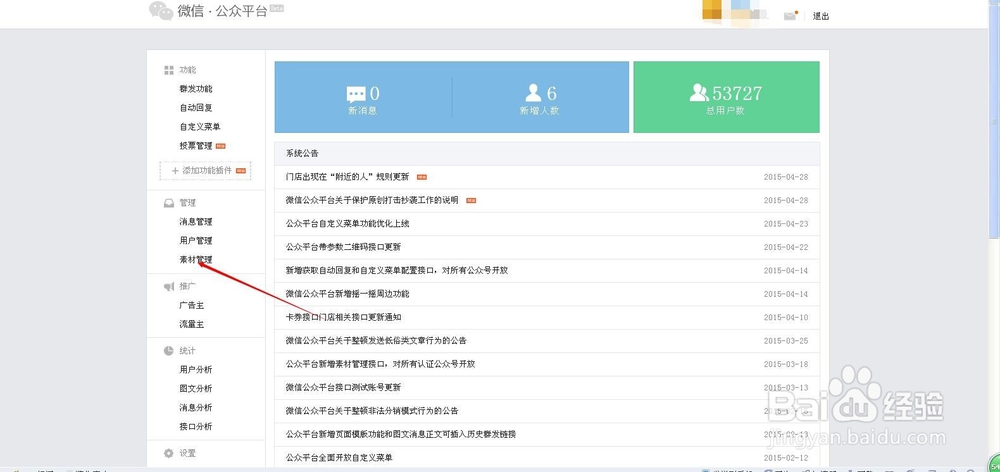Open the mail envelope notification icon
The height and width of the screenshot is (472, 1000).
[791, 16]
